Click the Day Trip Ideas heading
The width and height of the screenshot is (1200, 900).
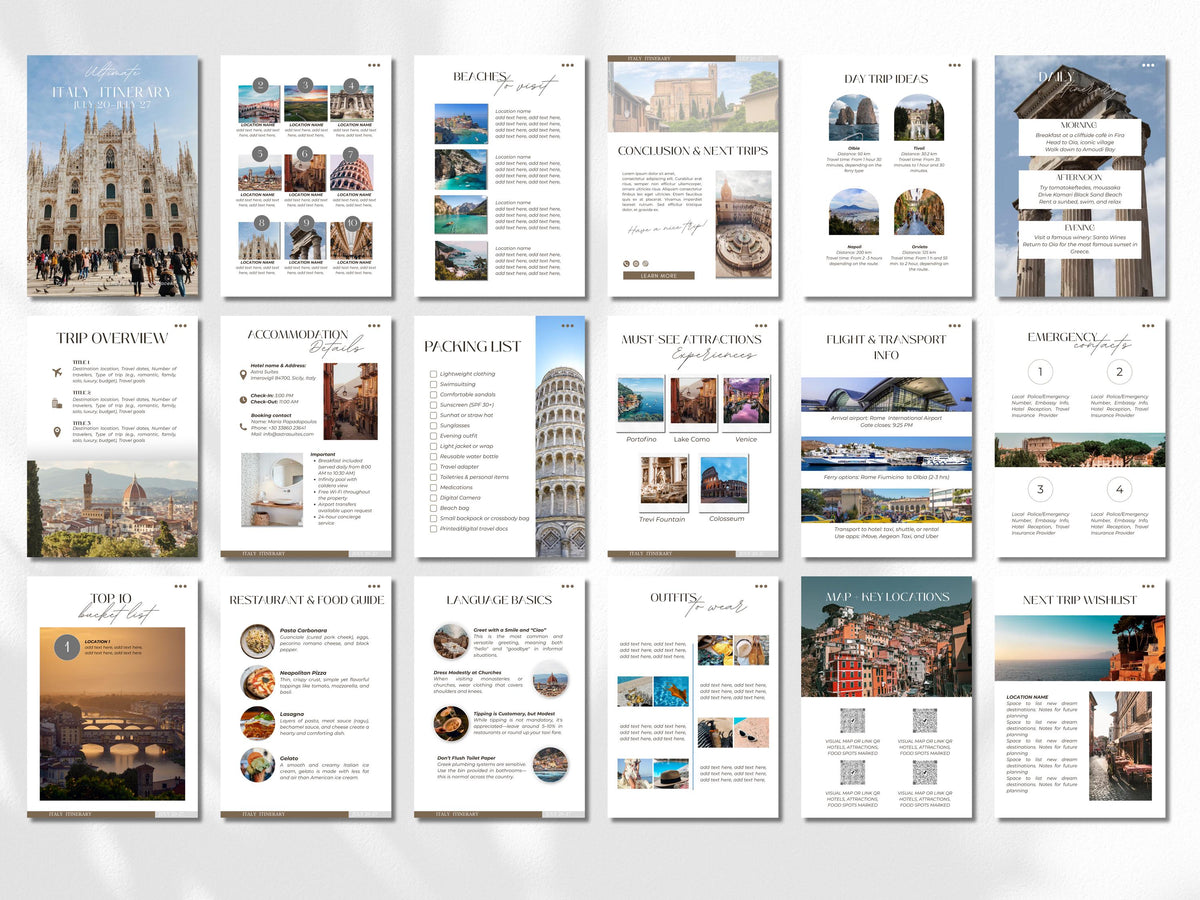(x=886, y=78)
